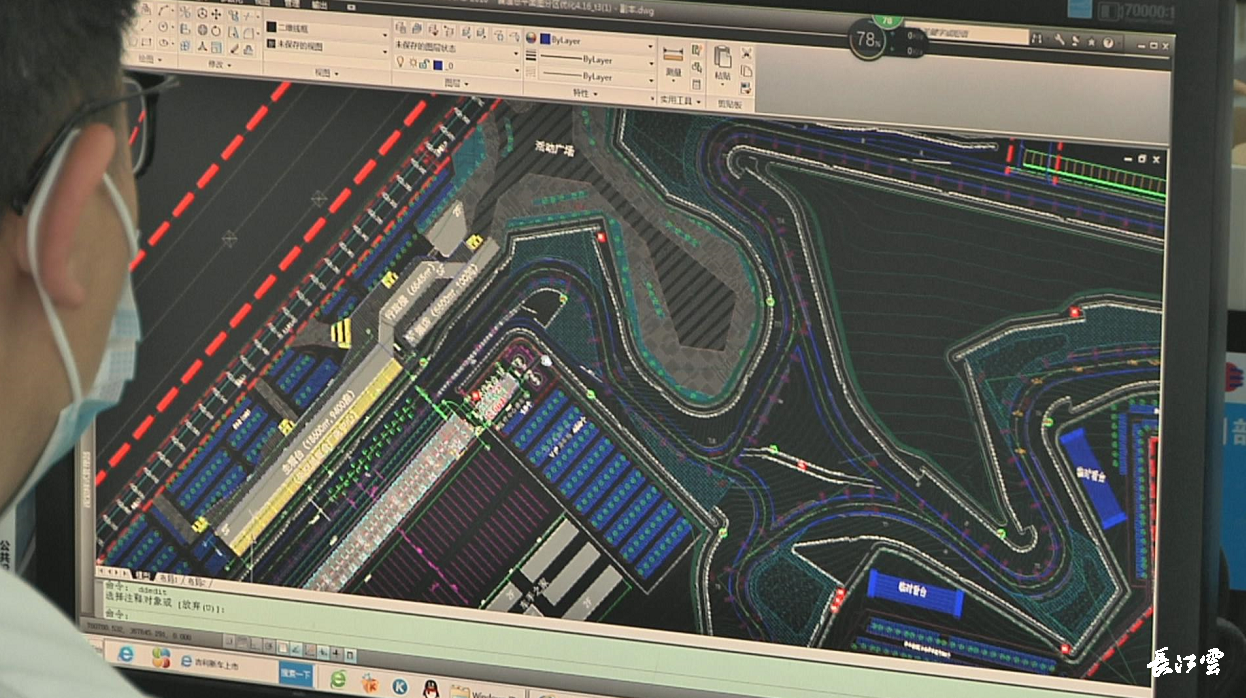1246x698 pixels.
Task: Toggle the layer on/off light bulb
Action: (x=400, y=63)
